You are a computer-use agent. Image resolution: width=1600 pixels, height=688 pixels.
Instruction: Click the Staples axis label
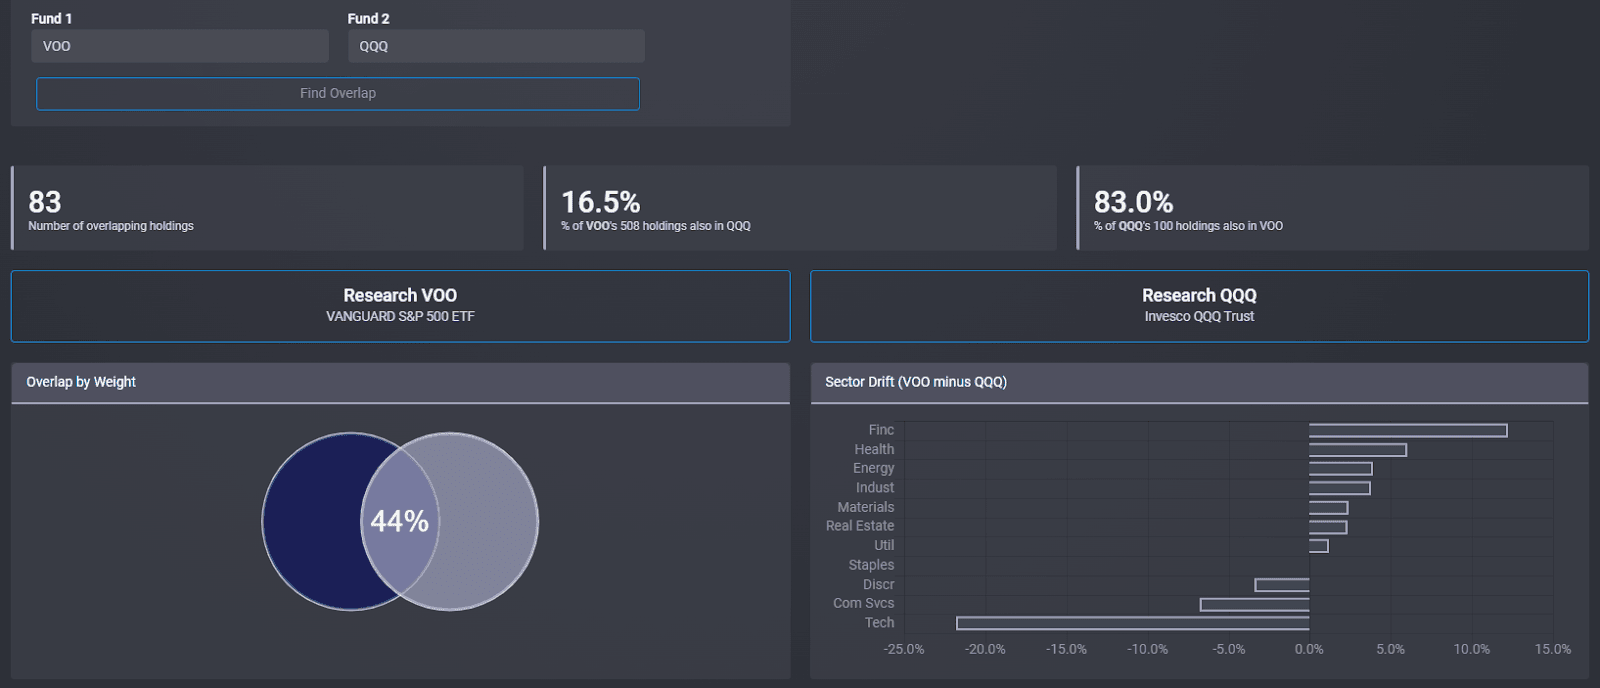click(x=871, y=565)
